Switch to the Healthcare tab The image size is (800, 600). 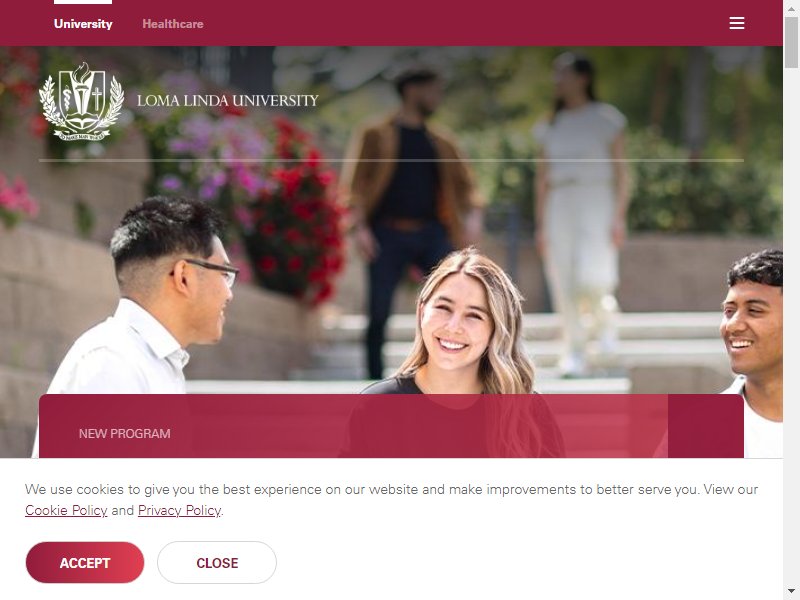pos(172,23)
